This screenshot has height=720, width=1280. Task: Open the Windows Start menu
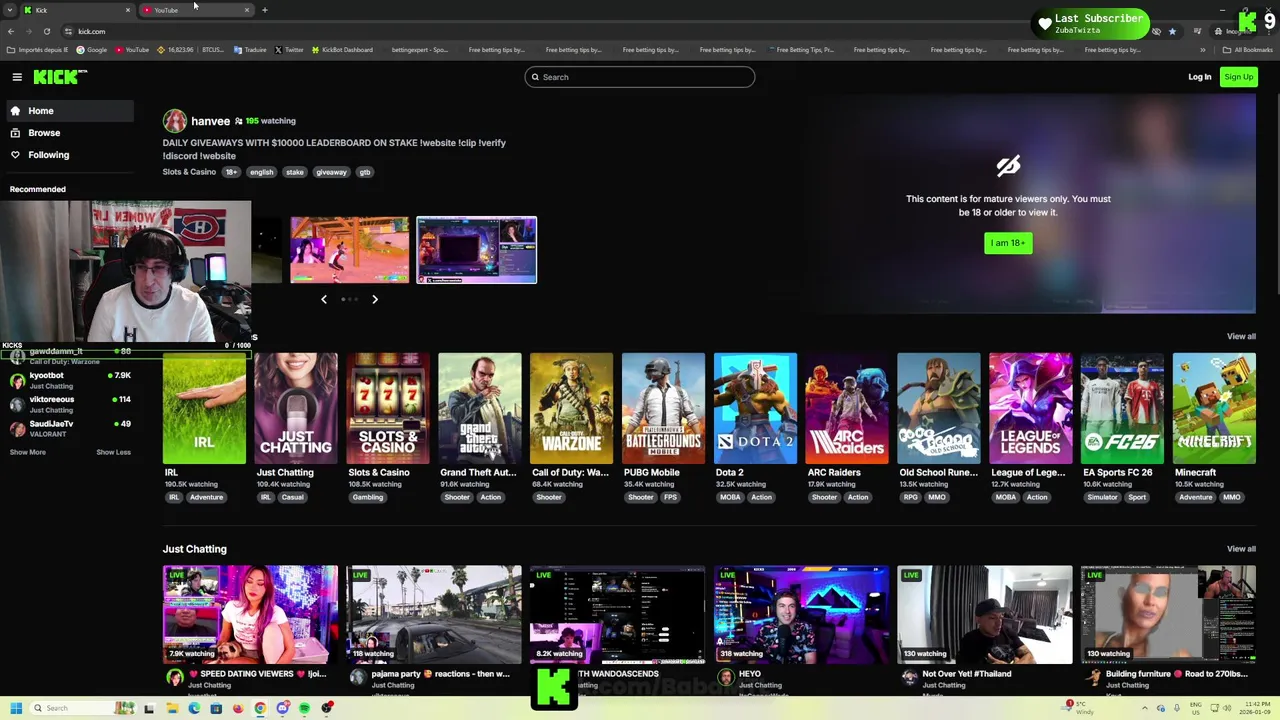15,708
